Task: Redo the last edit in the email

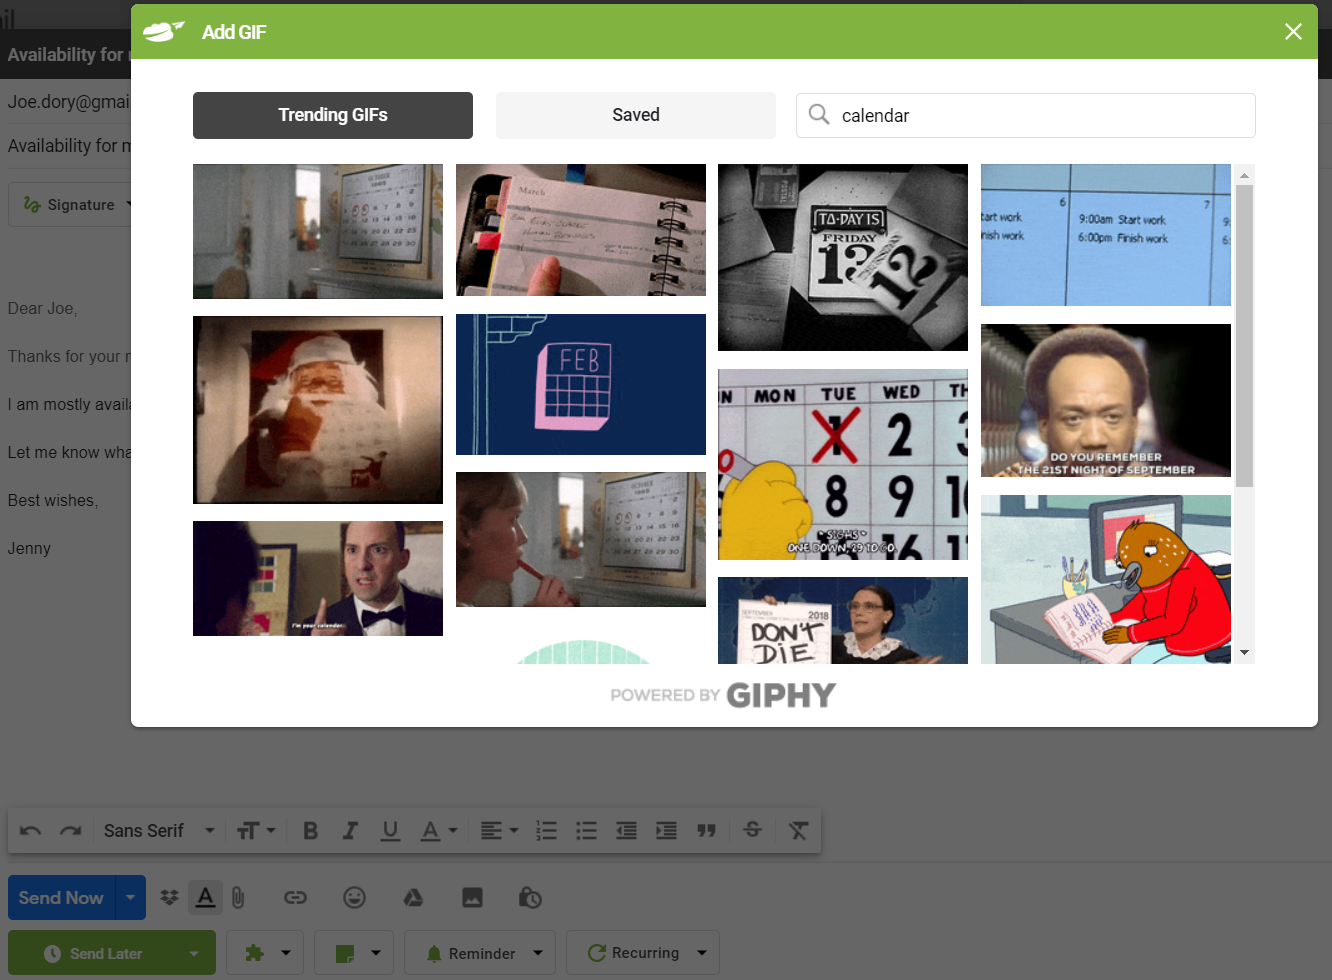Action: [70, 831]
